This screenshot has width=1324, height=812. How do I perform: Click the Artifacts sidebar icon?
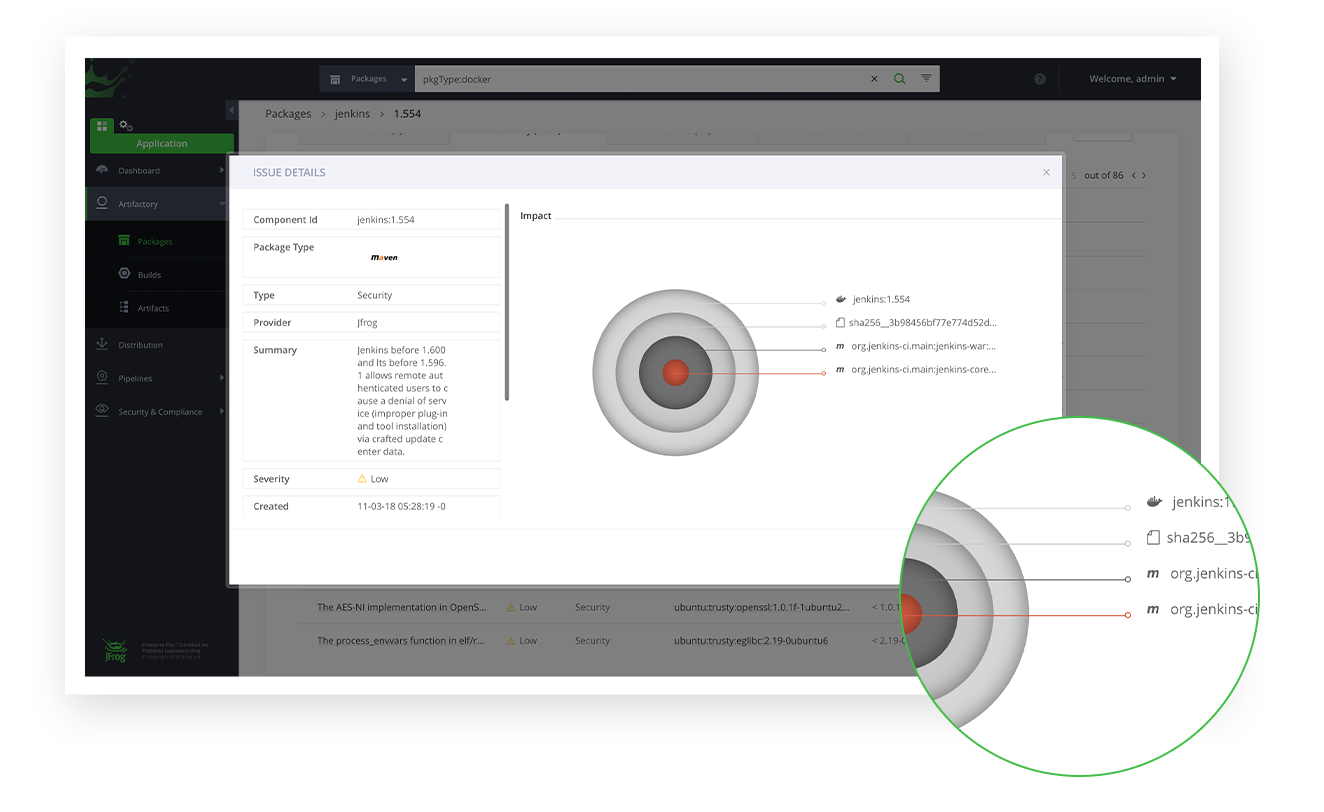124,308
